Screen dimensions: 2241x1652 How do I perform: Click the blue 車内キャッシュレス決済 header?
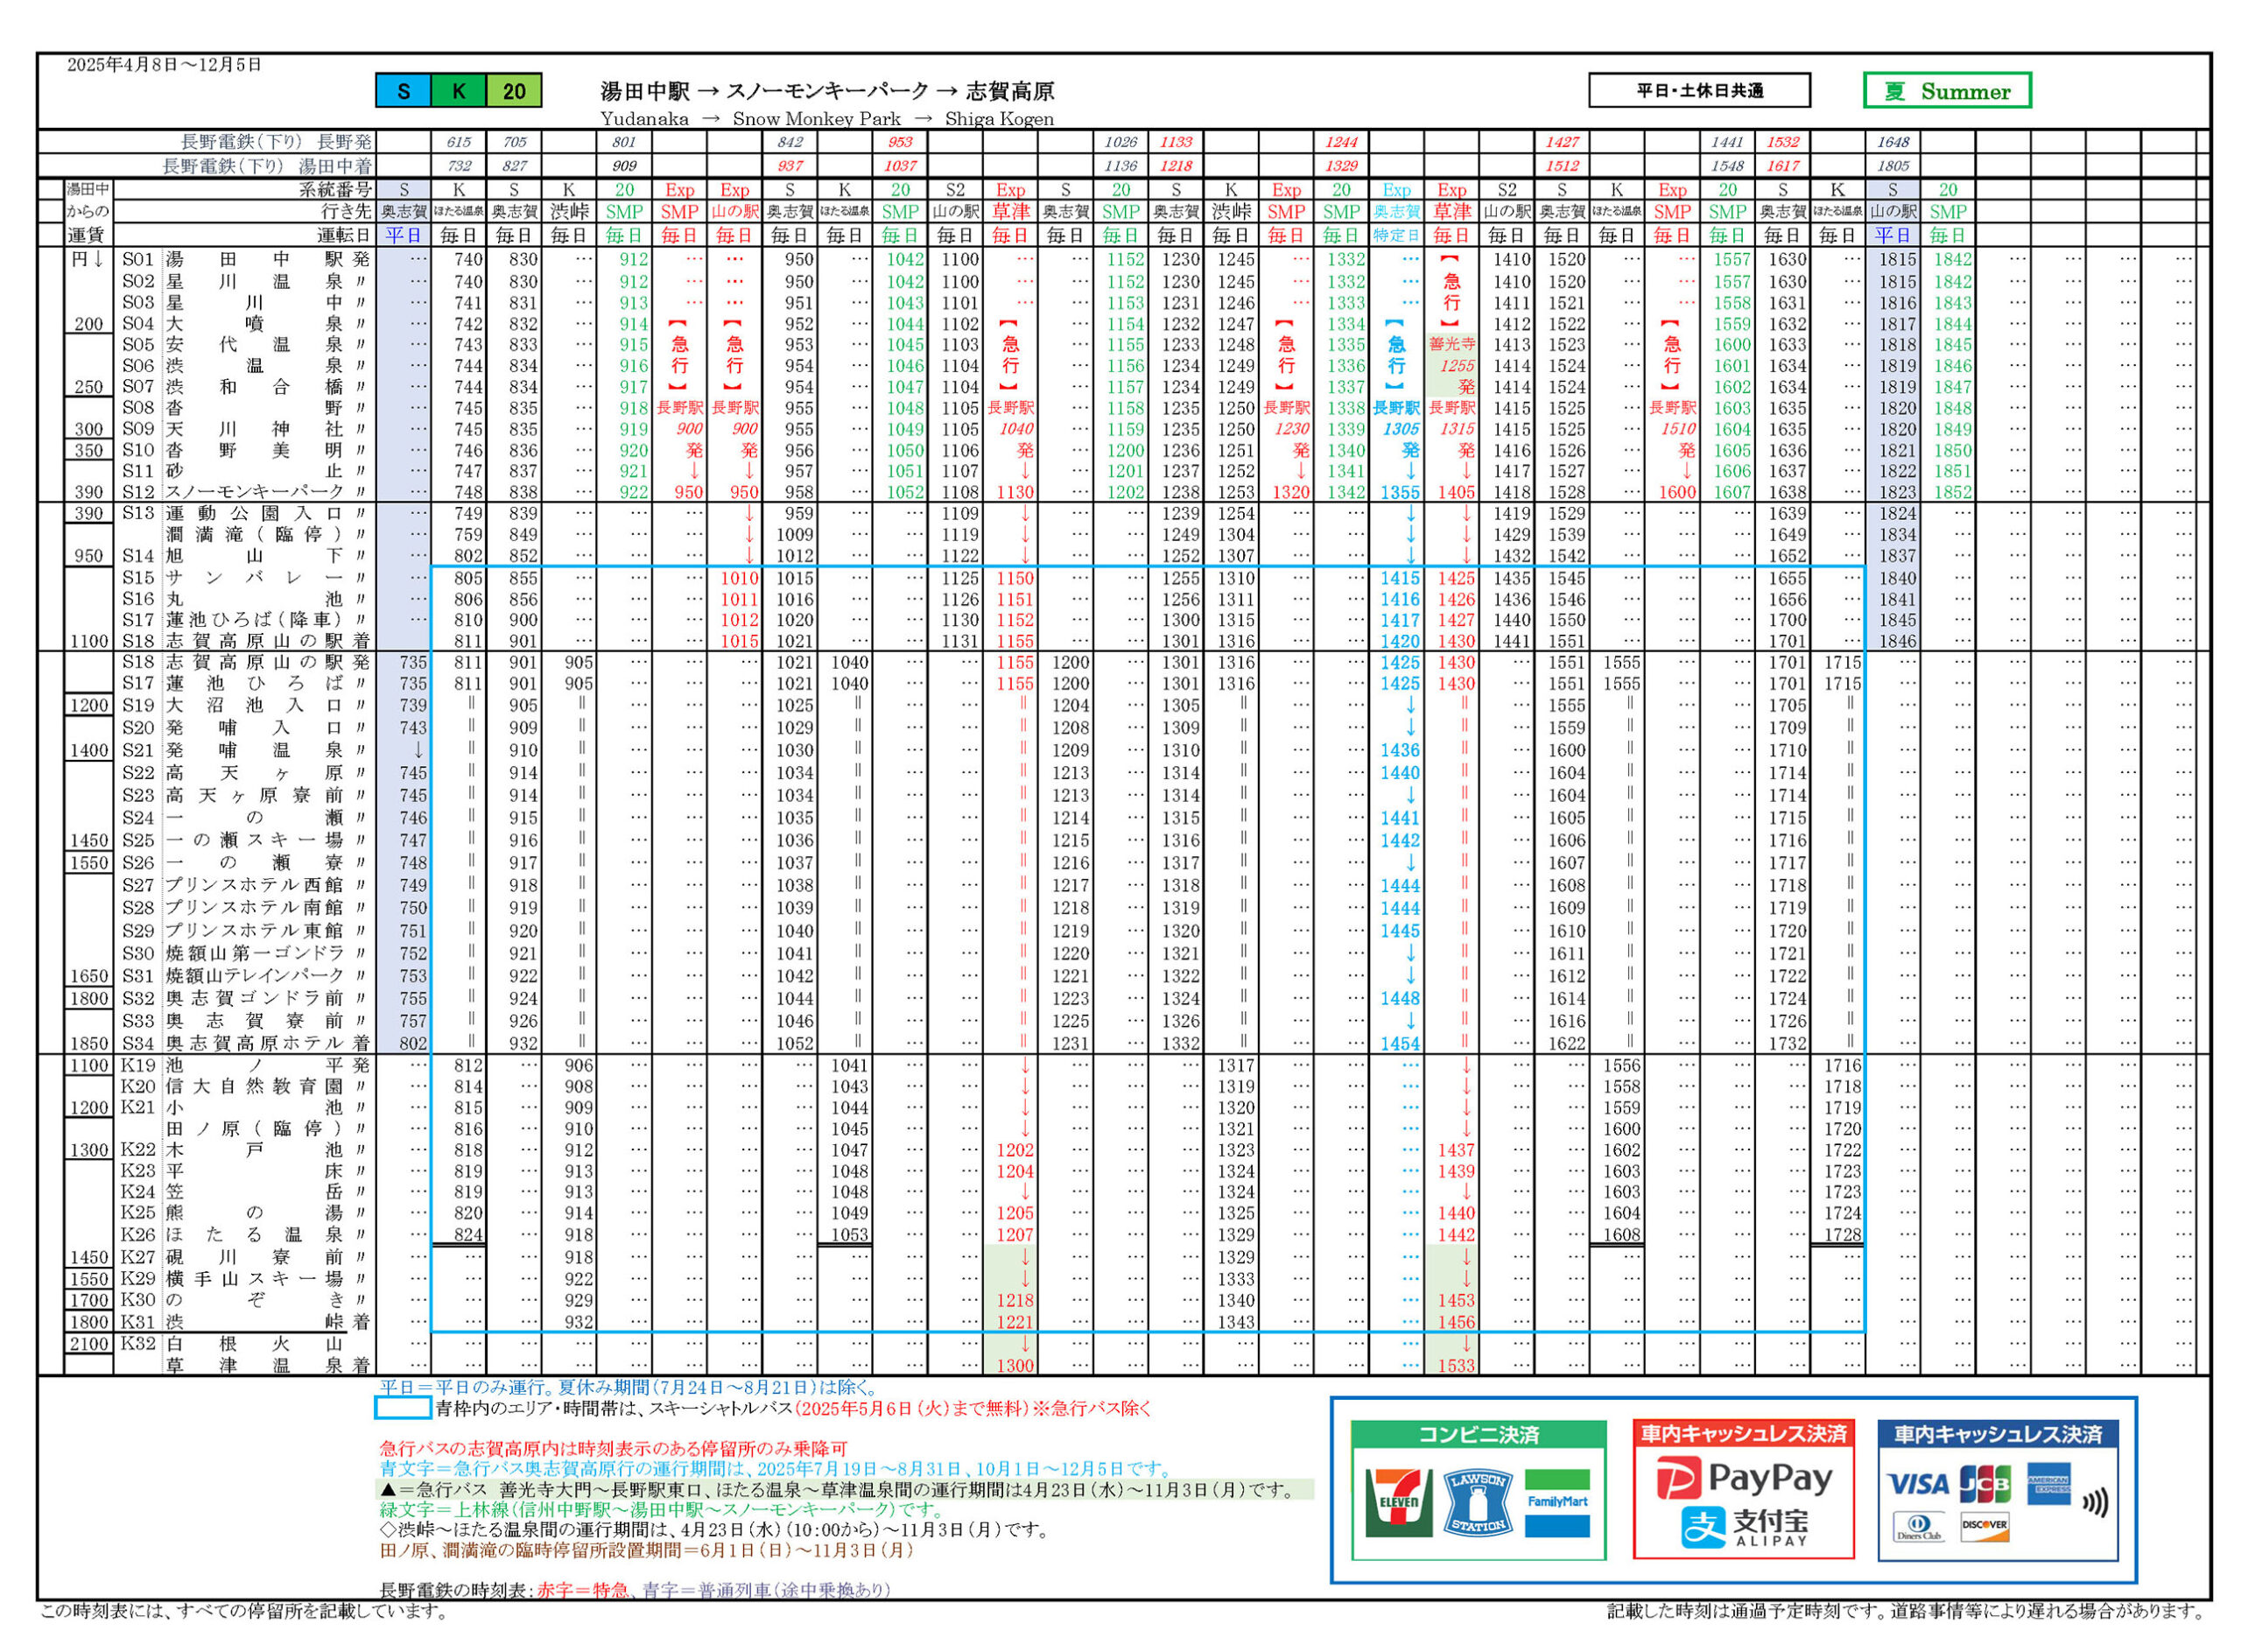(1998, 1434)
